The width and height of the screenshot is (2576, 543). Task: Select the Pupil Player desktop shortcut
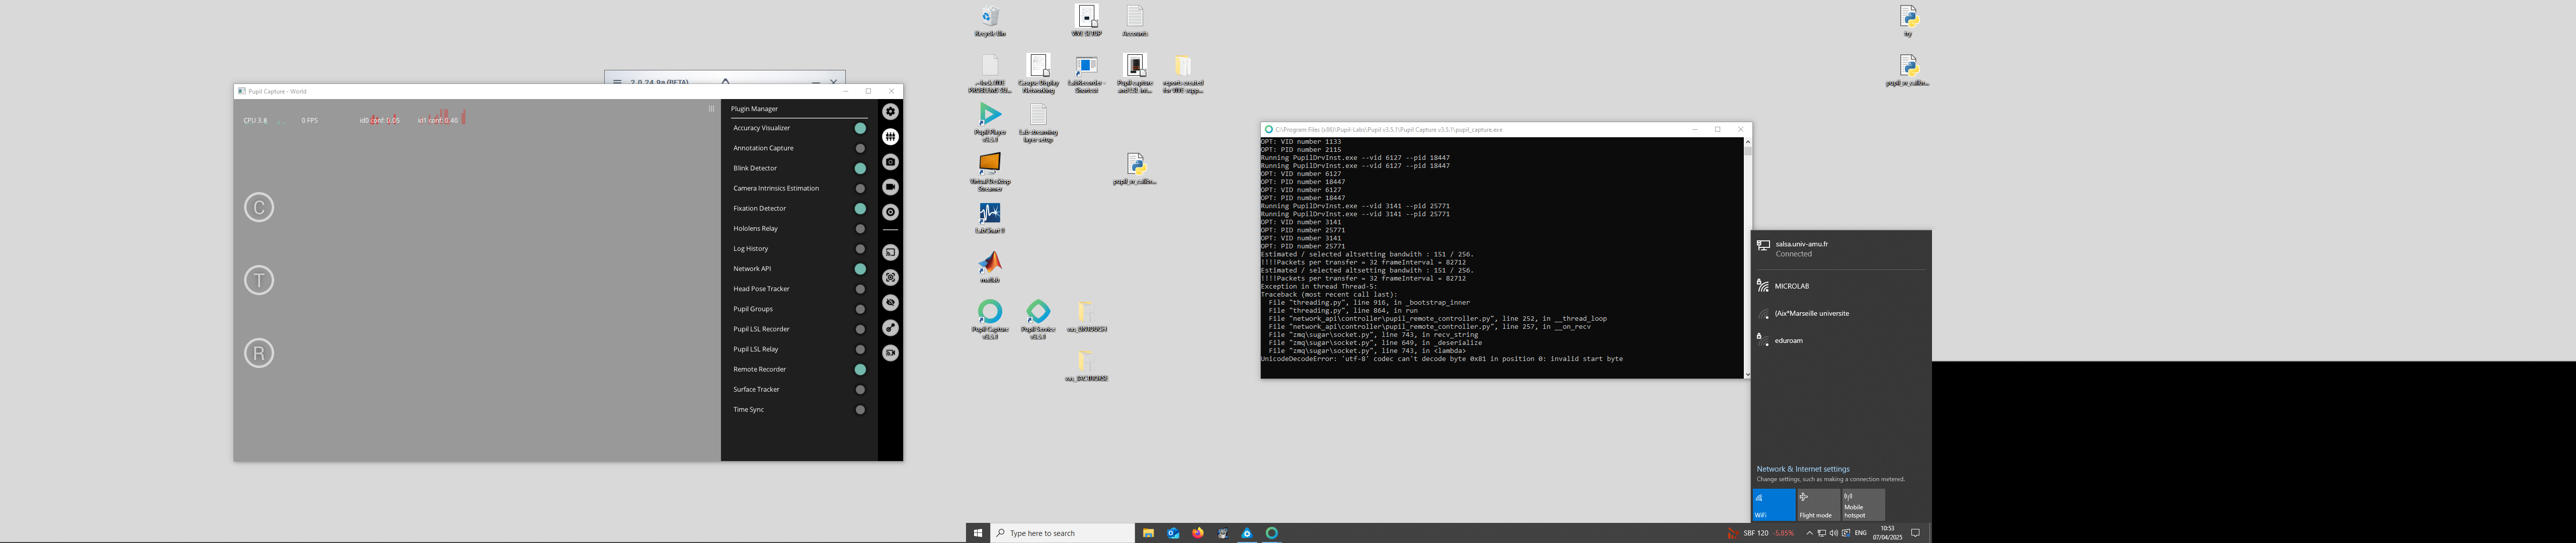[x=990, y=122]
